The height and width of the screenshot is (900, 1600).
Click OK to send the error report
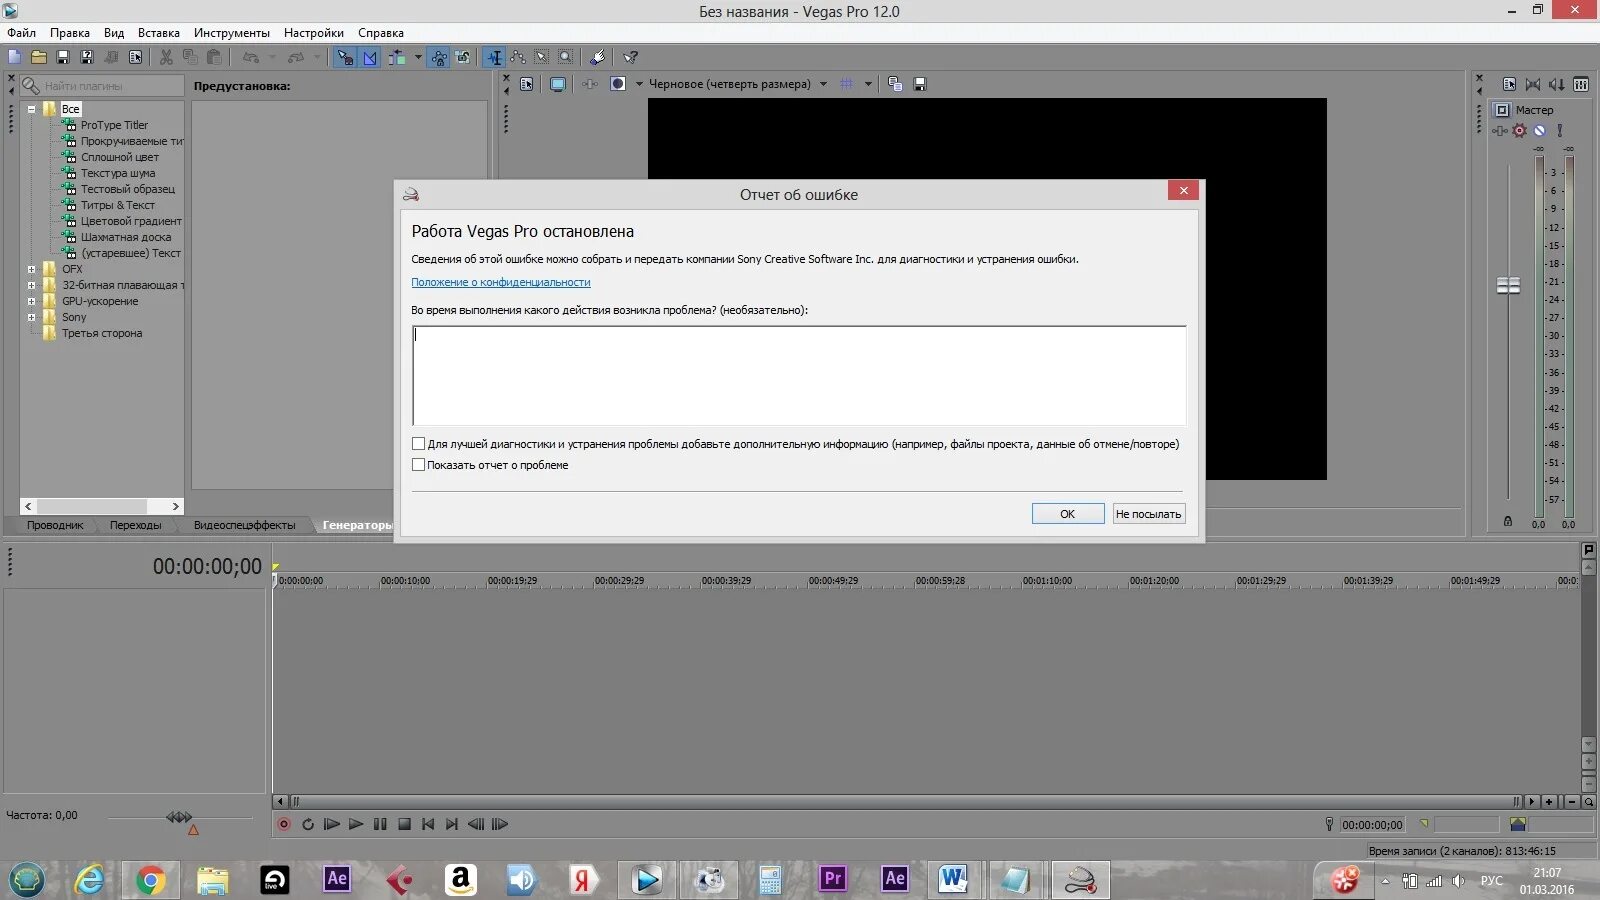pyautogui.click(x=1068, y=514)
